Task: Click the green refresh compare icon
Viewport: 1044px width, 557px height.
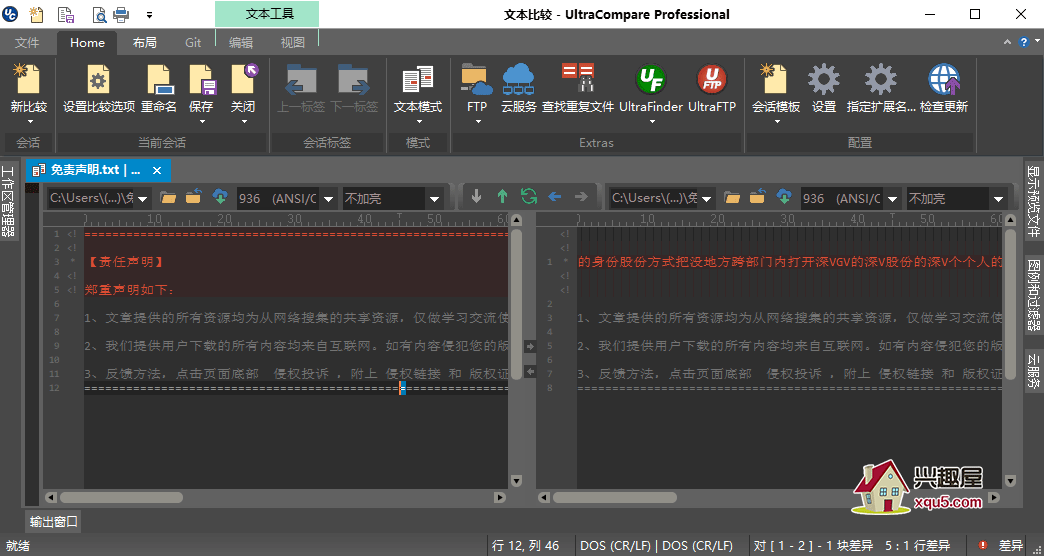Action: [529, 196]
